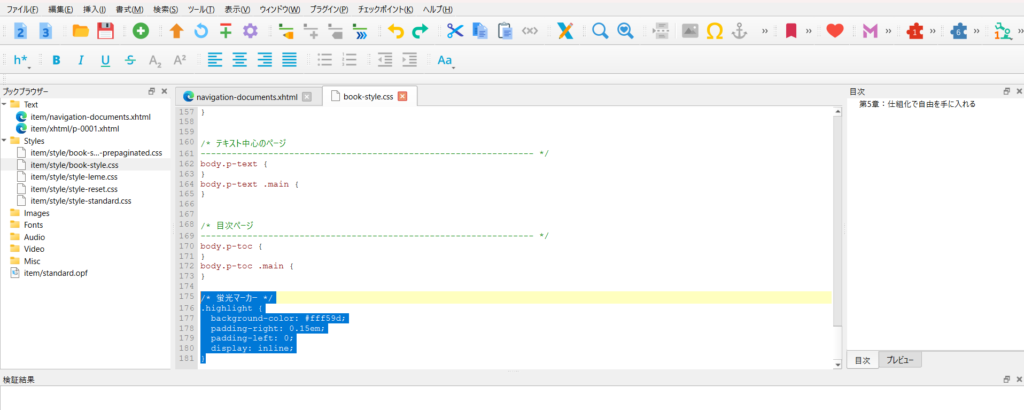Open the h* heading style dropdown
The height and width of the screenshot is (410, 1024).
tap(22, 60)
